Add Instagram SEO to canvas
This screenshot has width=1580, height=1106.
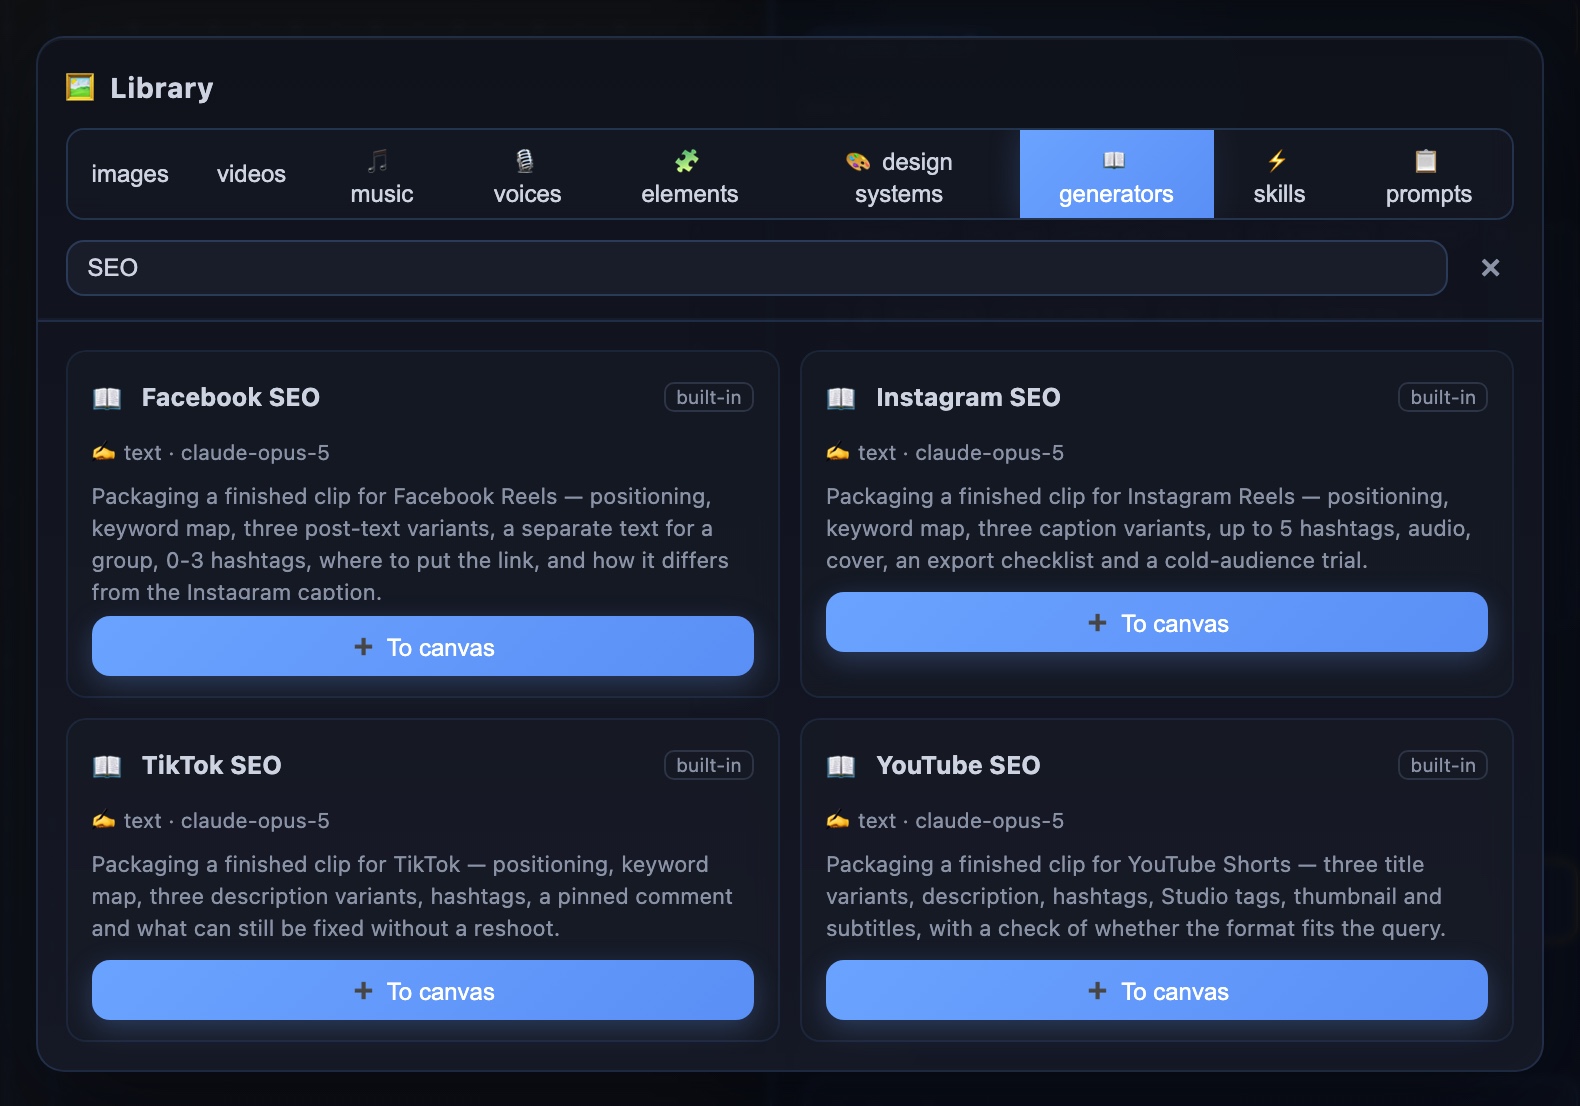1157,622
